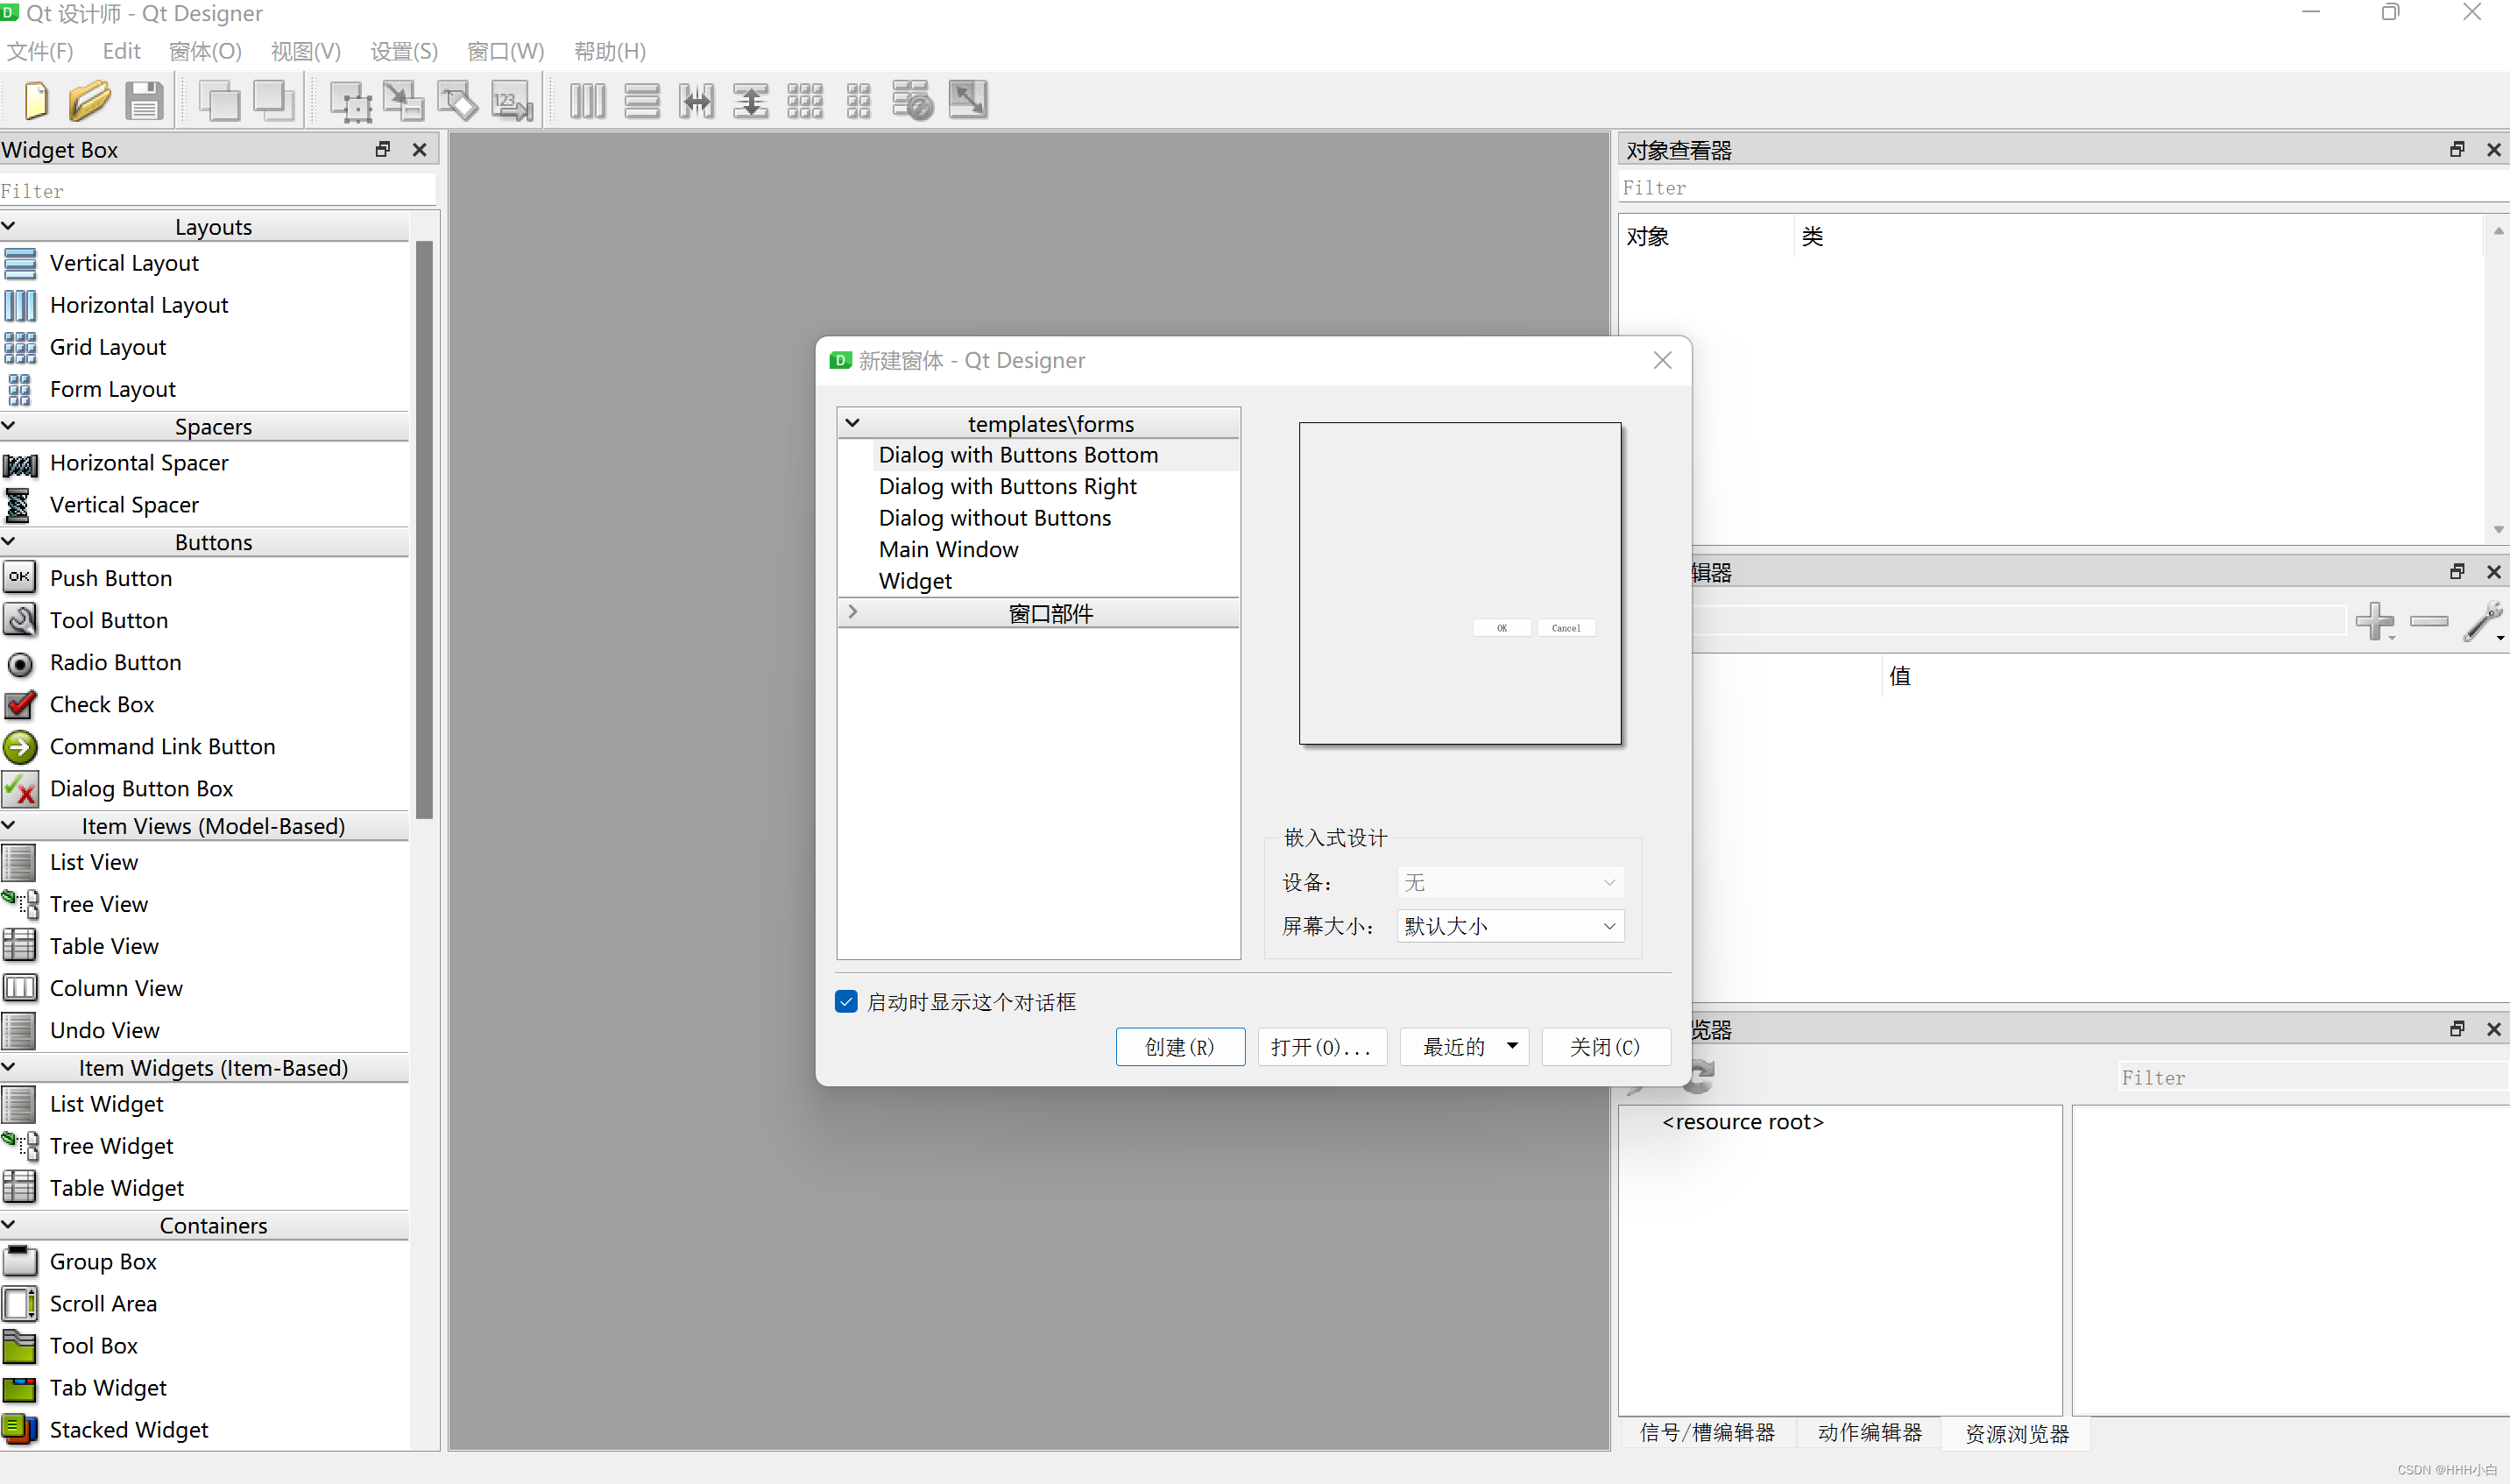Select the Form Layout icon

18,387
